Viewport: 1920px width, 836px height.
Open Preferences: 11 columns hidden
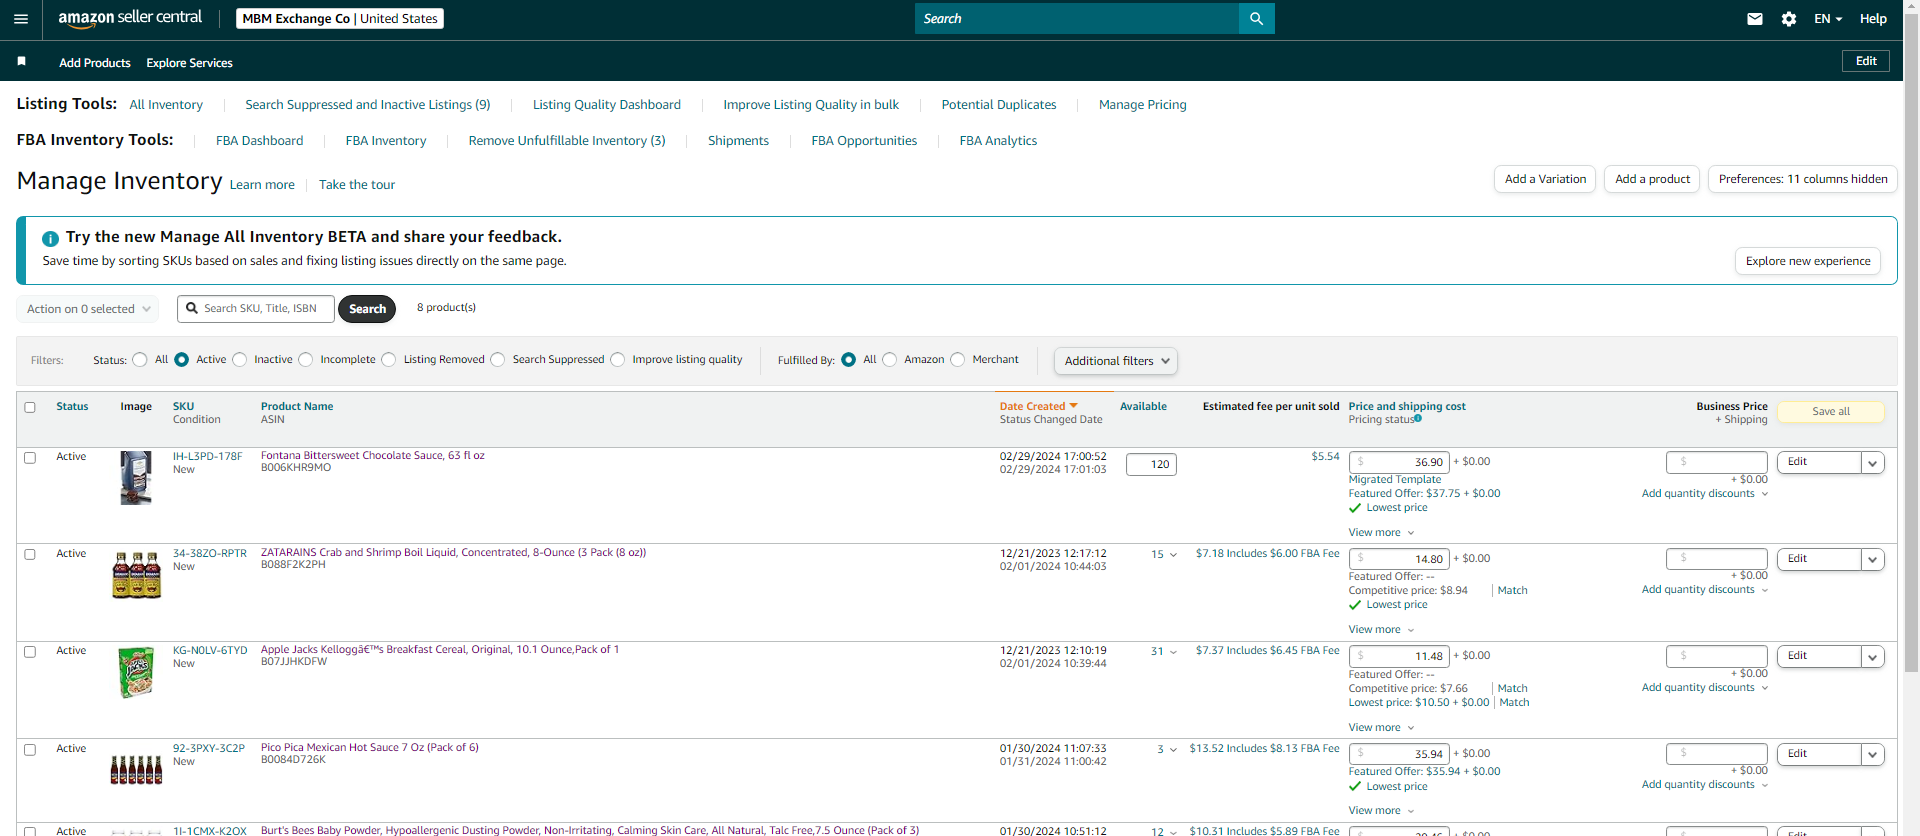1803,180
